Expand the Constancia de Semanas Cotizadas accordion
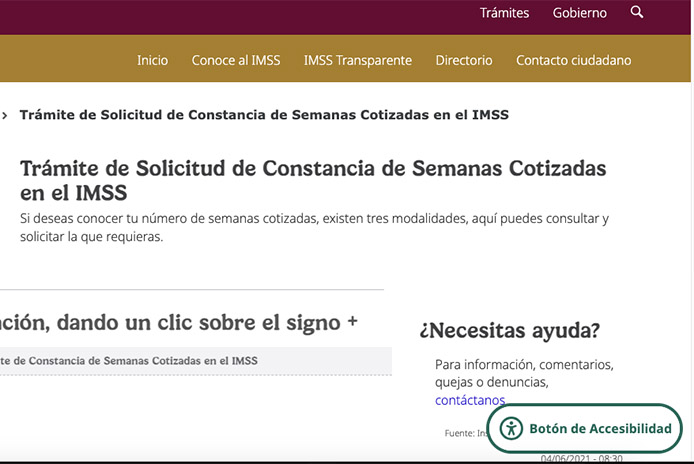 [x=128, y=360]
